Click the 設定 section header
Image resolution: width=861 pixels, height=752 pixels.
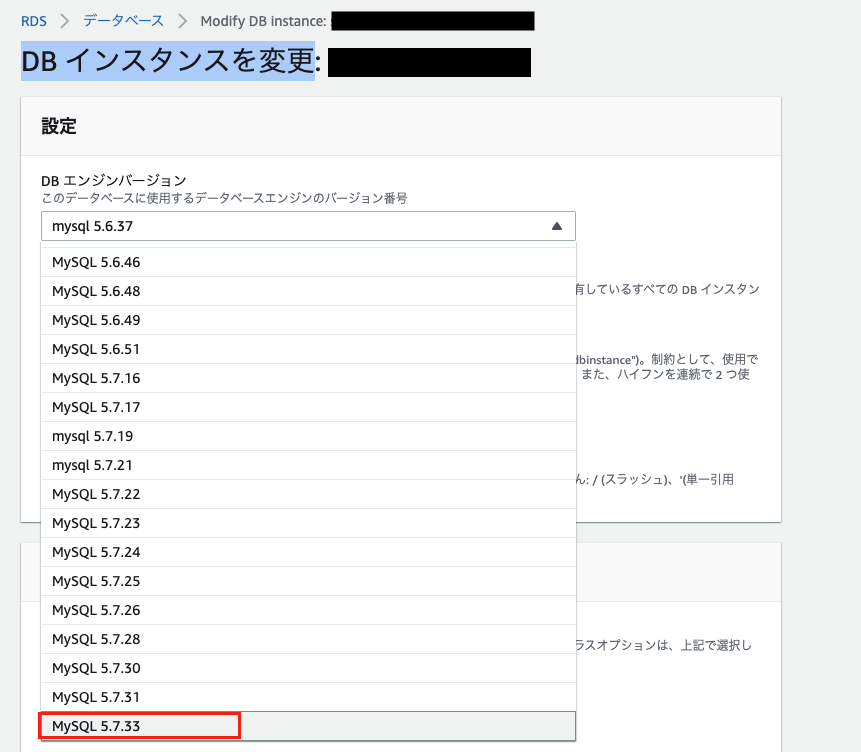(x=59, y=126)
